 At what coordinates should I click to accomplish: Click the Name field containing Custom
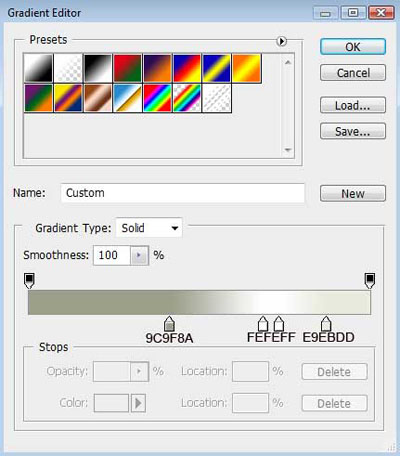pos(183,193)
